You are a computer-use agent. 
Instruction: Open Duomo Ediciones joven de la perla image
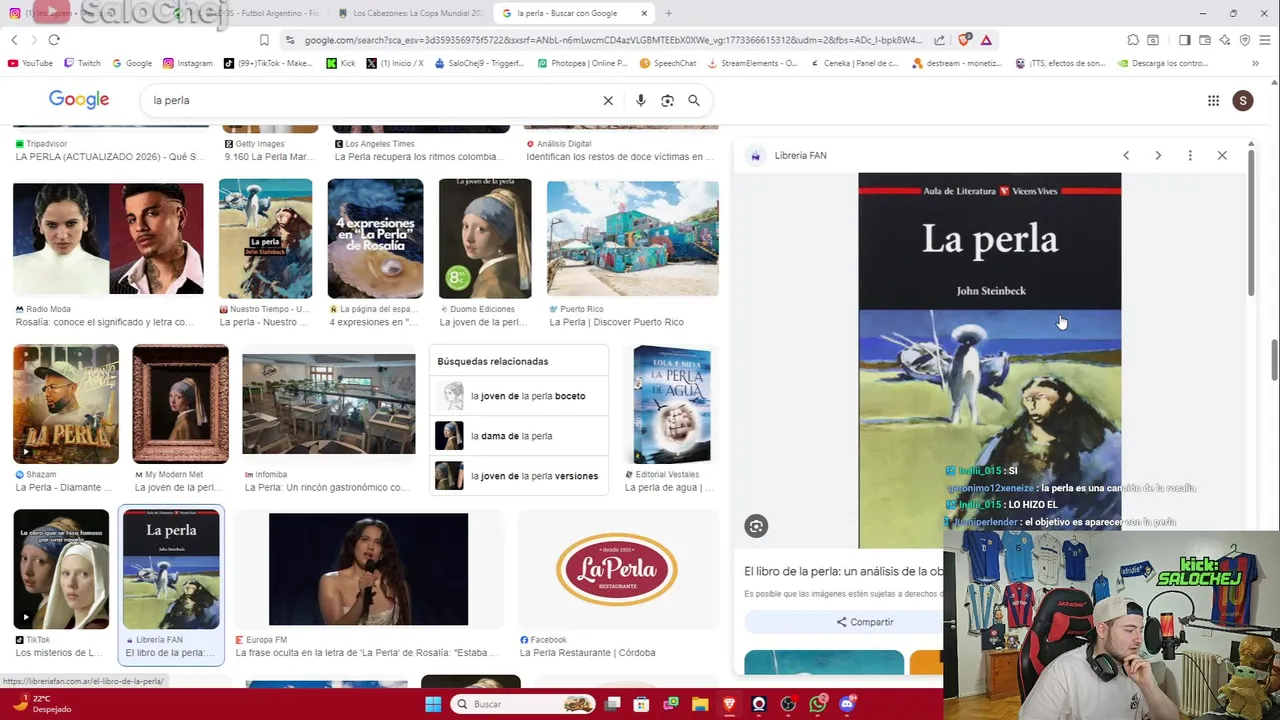point(485,238)
